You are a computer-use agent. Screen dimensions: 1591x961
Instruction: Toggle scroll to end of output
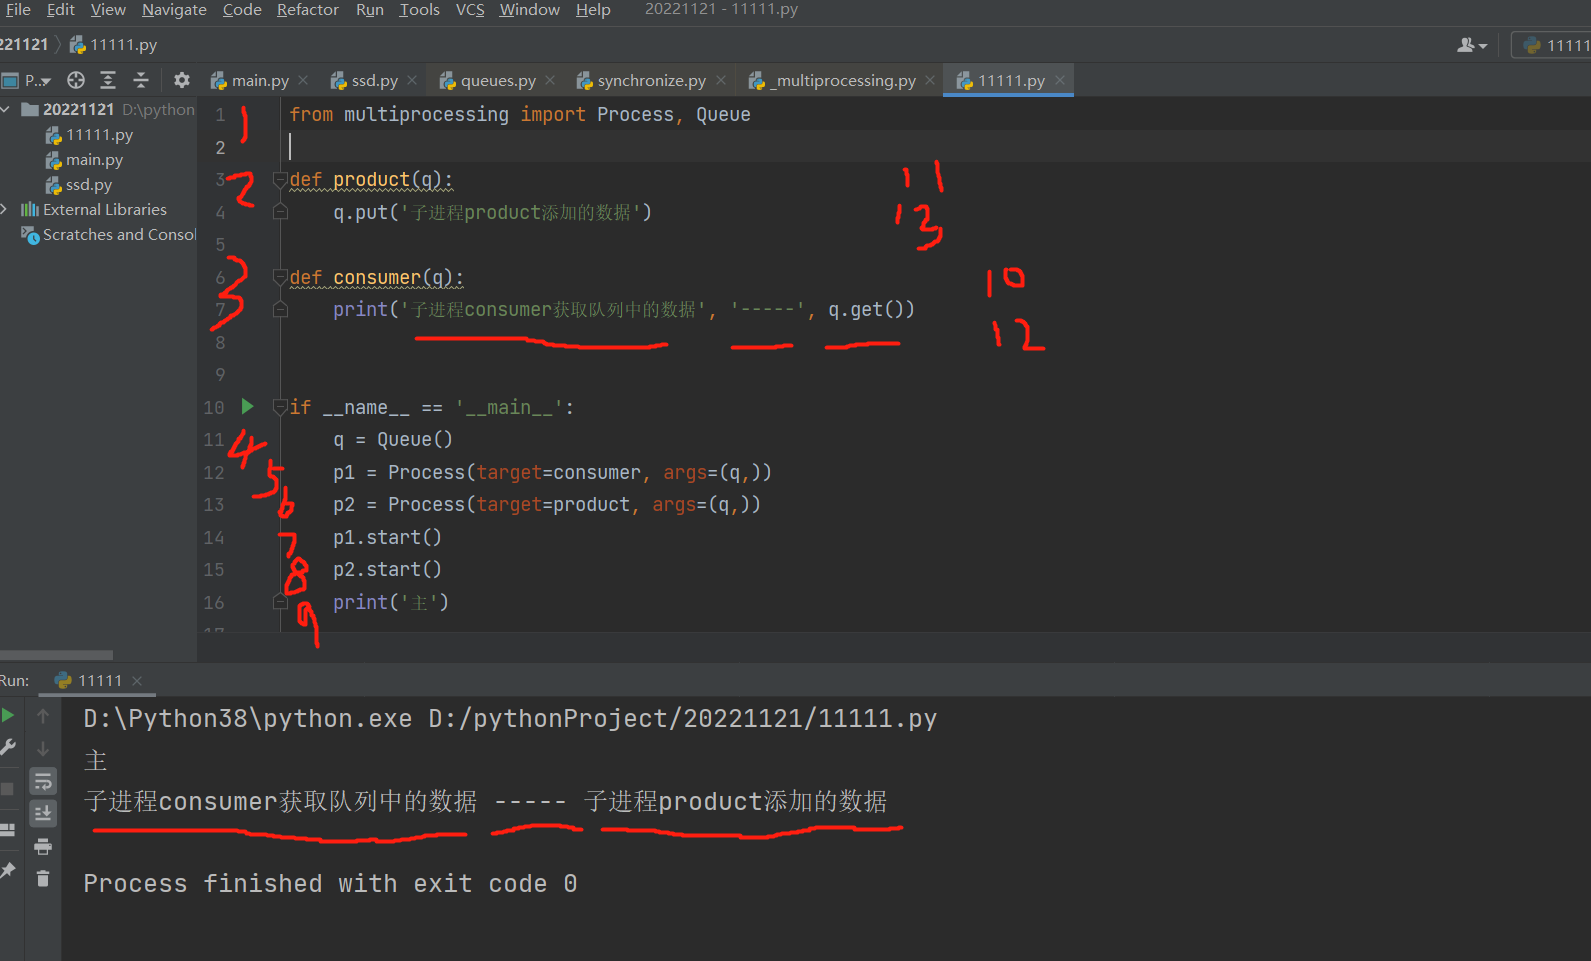point(43,813)
